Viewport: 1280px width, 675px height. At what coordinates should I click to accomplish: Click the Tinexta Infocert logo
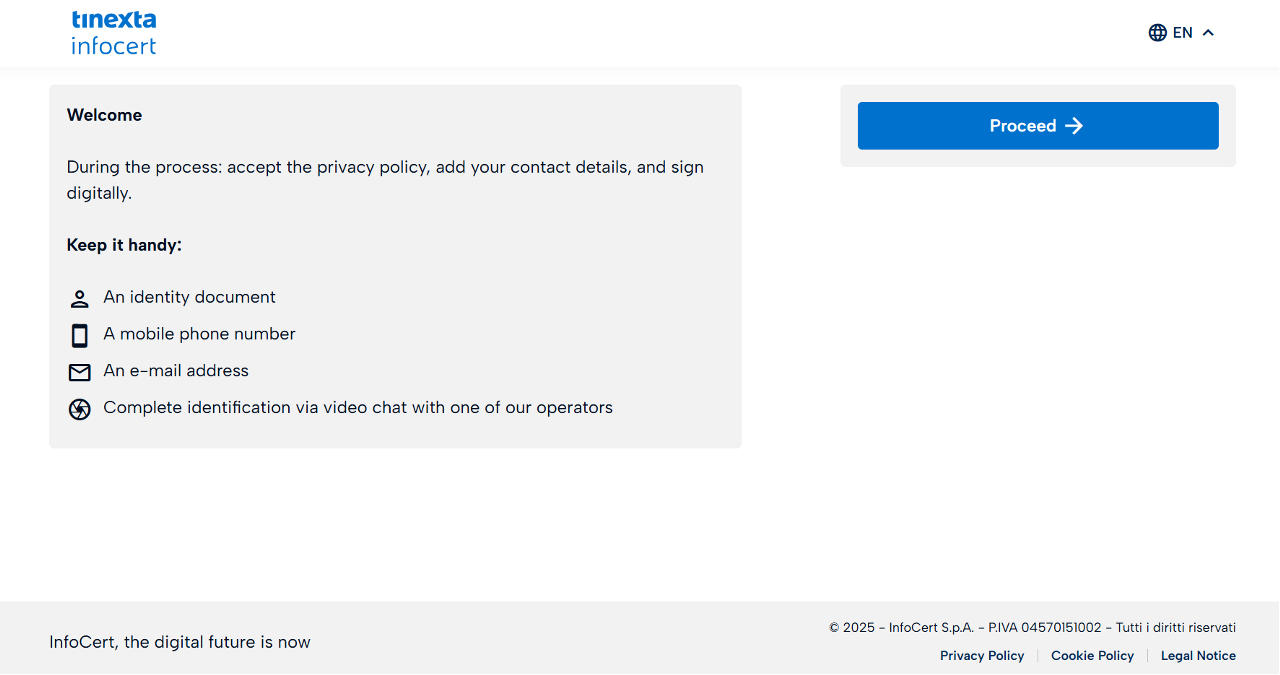click(x=114, y=33)
